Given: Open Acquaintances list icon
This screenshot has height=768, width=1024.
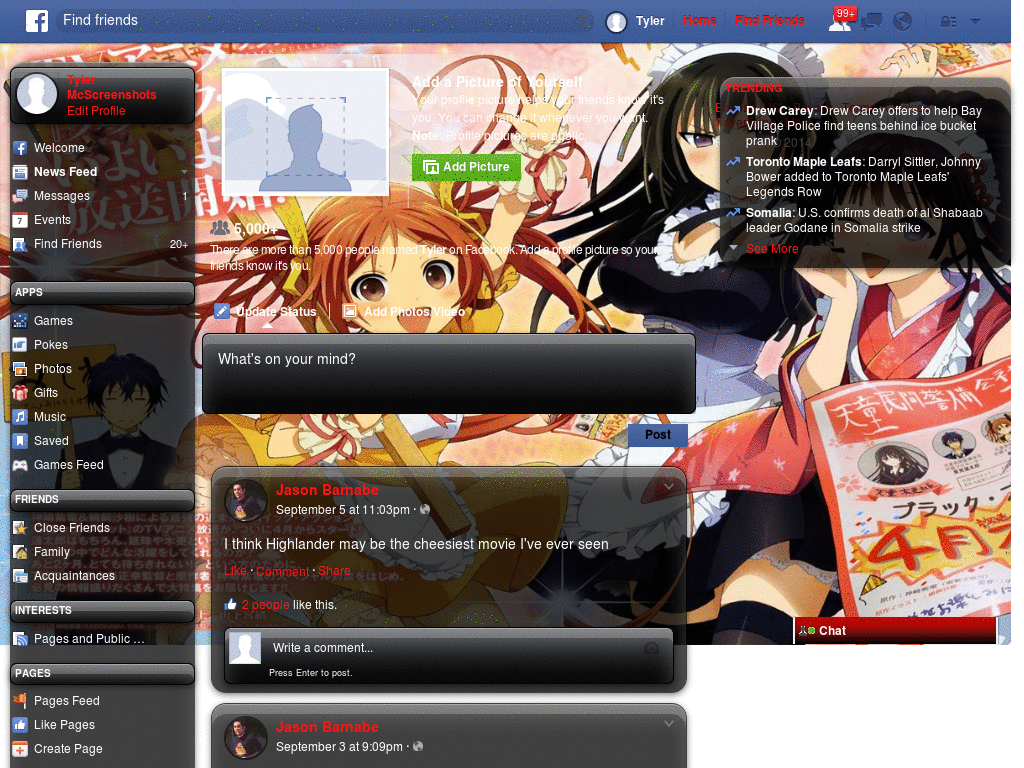Looking at the screenshot, I should click(x=20, y=576).
